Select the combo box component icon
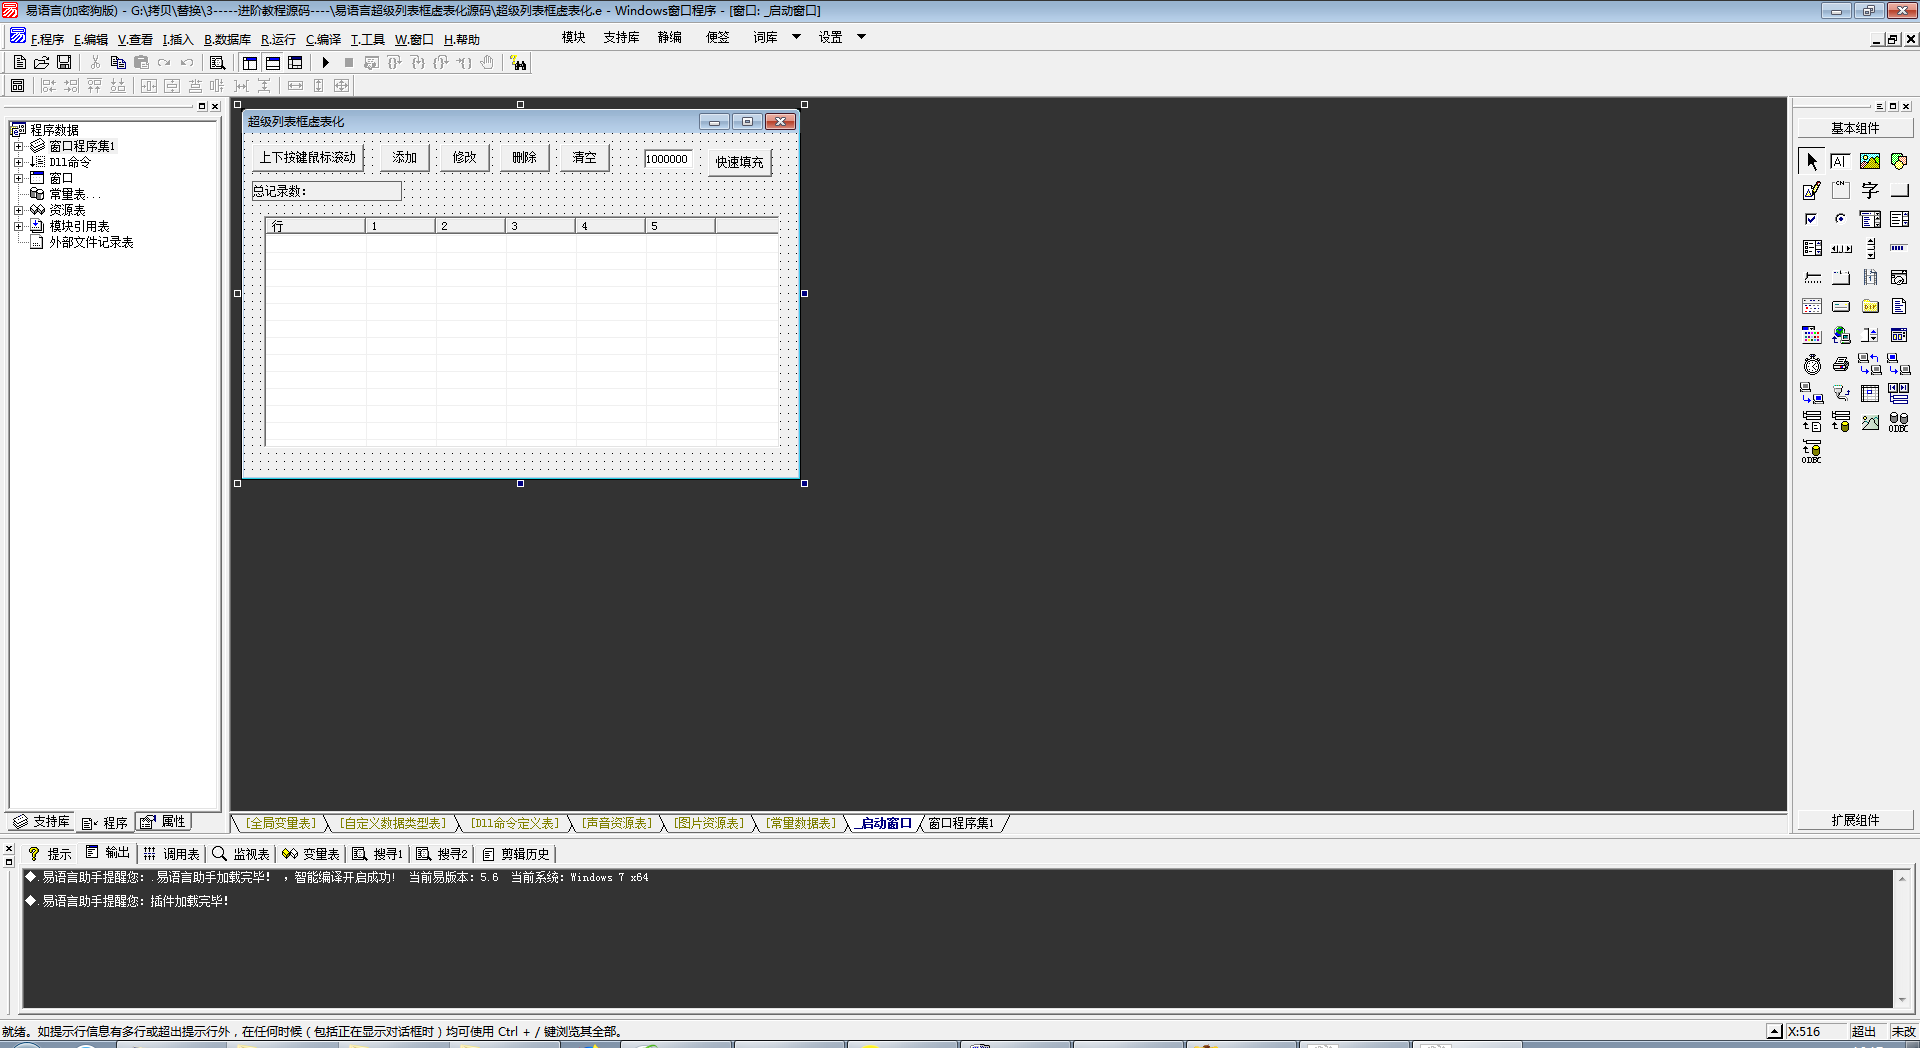The image size is (1920, 1048). click(x=1870, y=219)
